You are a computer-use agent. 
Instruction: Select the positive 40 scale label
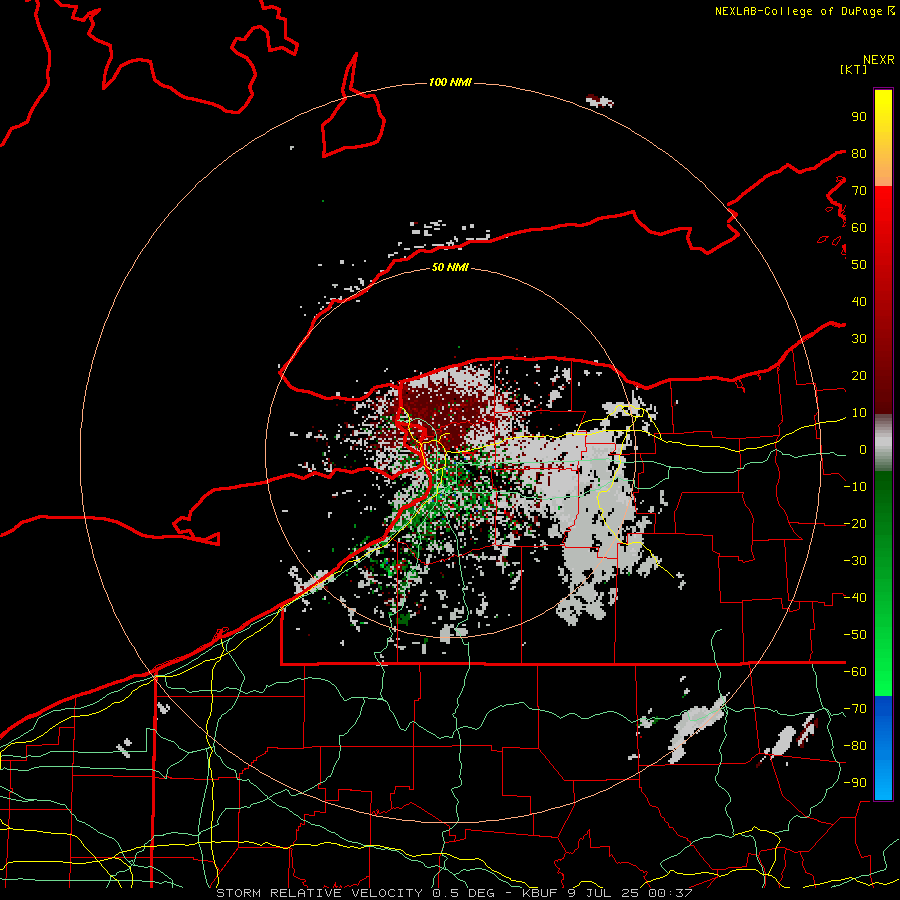(859, 301)
